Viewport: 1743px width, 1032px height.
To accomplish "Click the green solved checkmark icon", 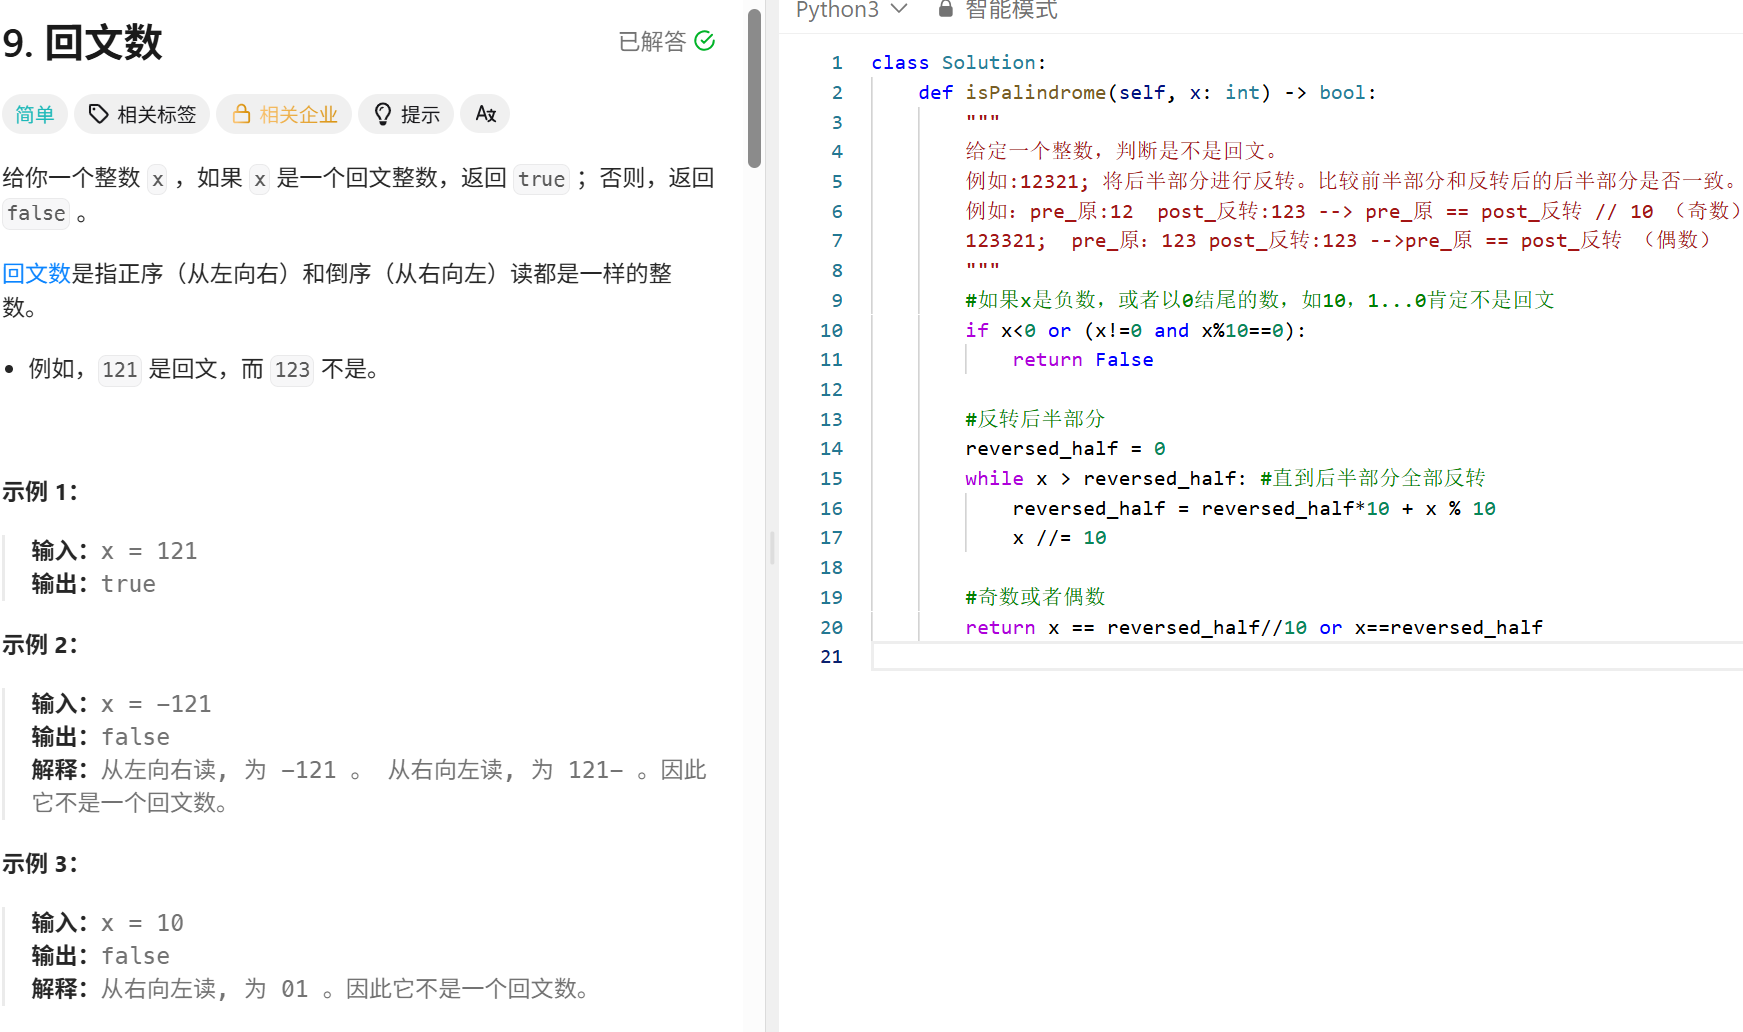I will (x=704, y=41).
